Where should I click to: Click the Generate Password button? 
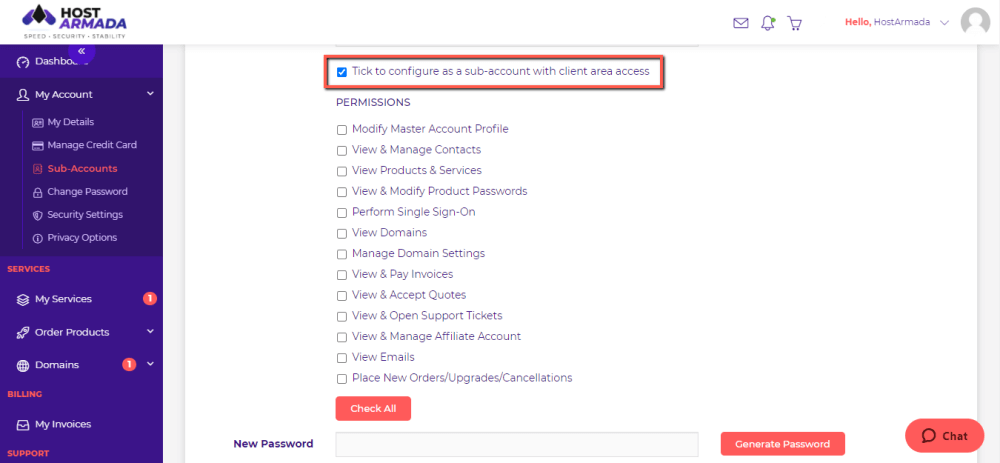coord(782,444)
